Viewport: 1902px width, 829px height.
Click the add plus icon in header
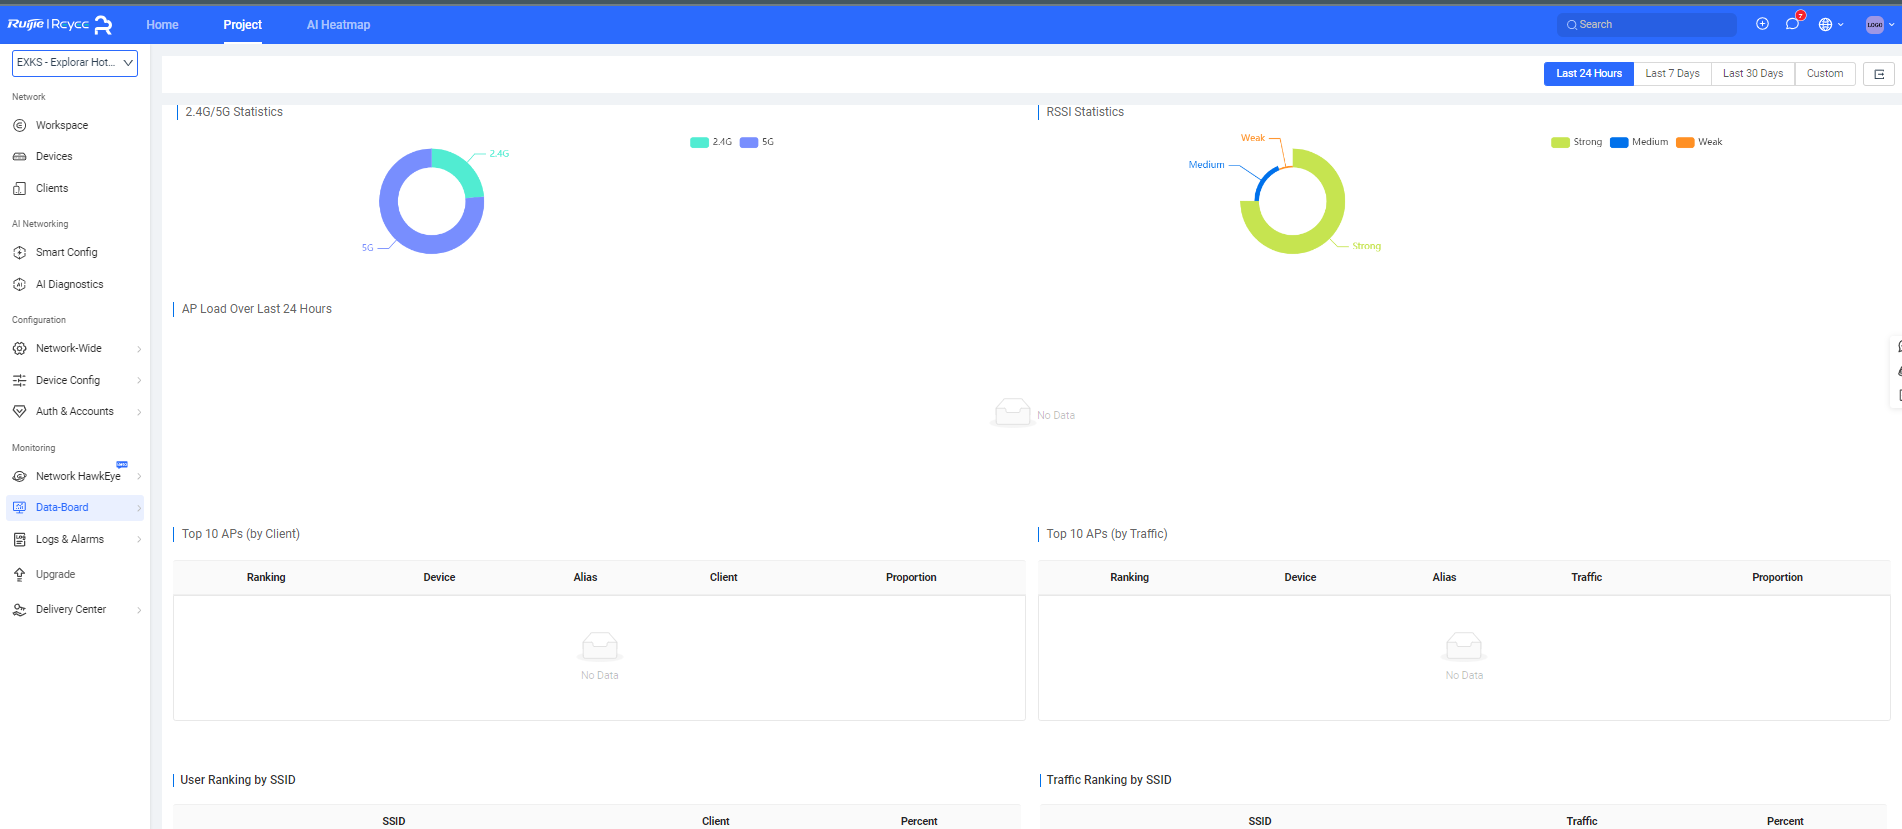click(x=1762, y=24)
